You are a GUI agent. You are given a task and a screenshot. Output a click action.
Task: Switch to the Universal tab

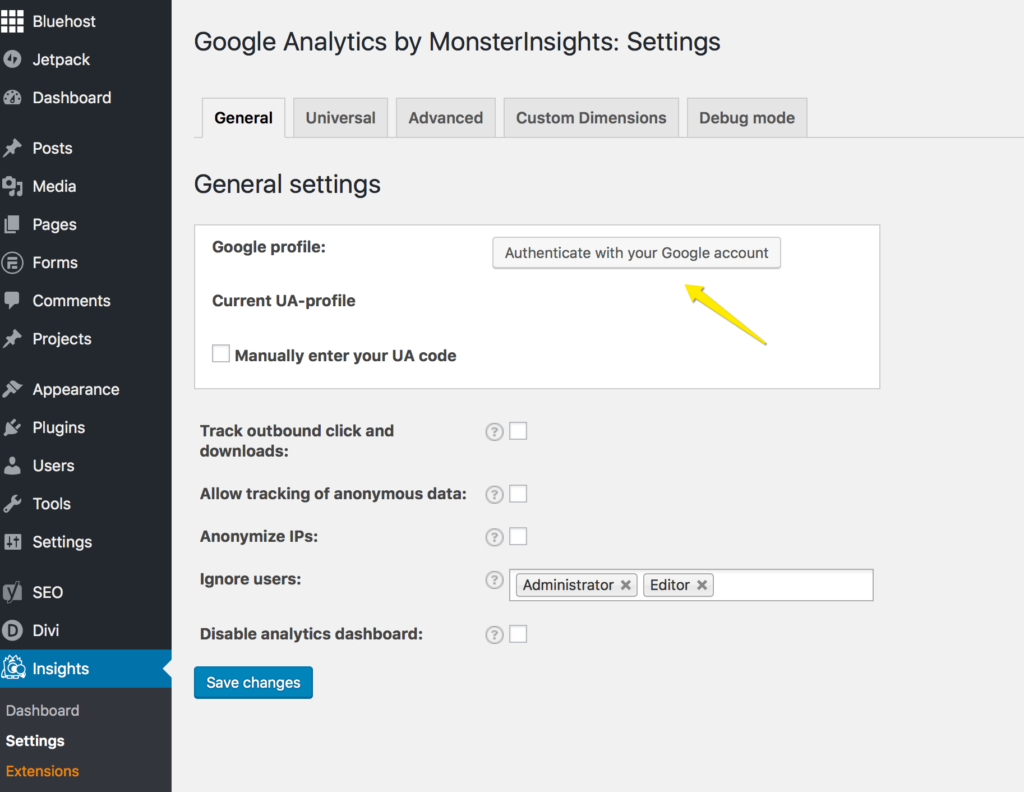[x=340, y=118]
